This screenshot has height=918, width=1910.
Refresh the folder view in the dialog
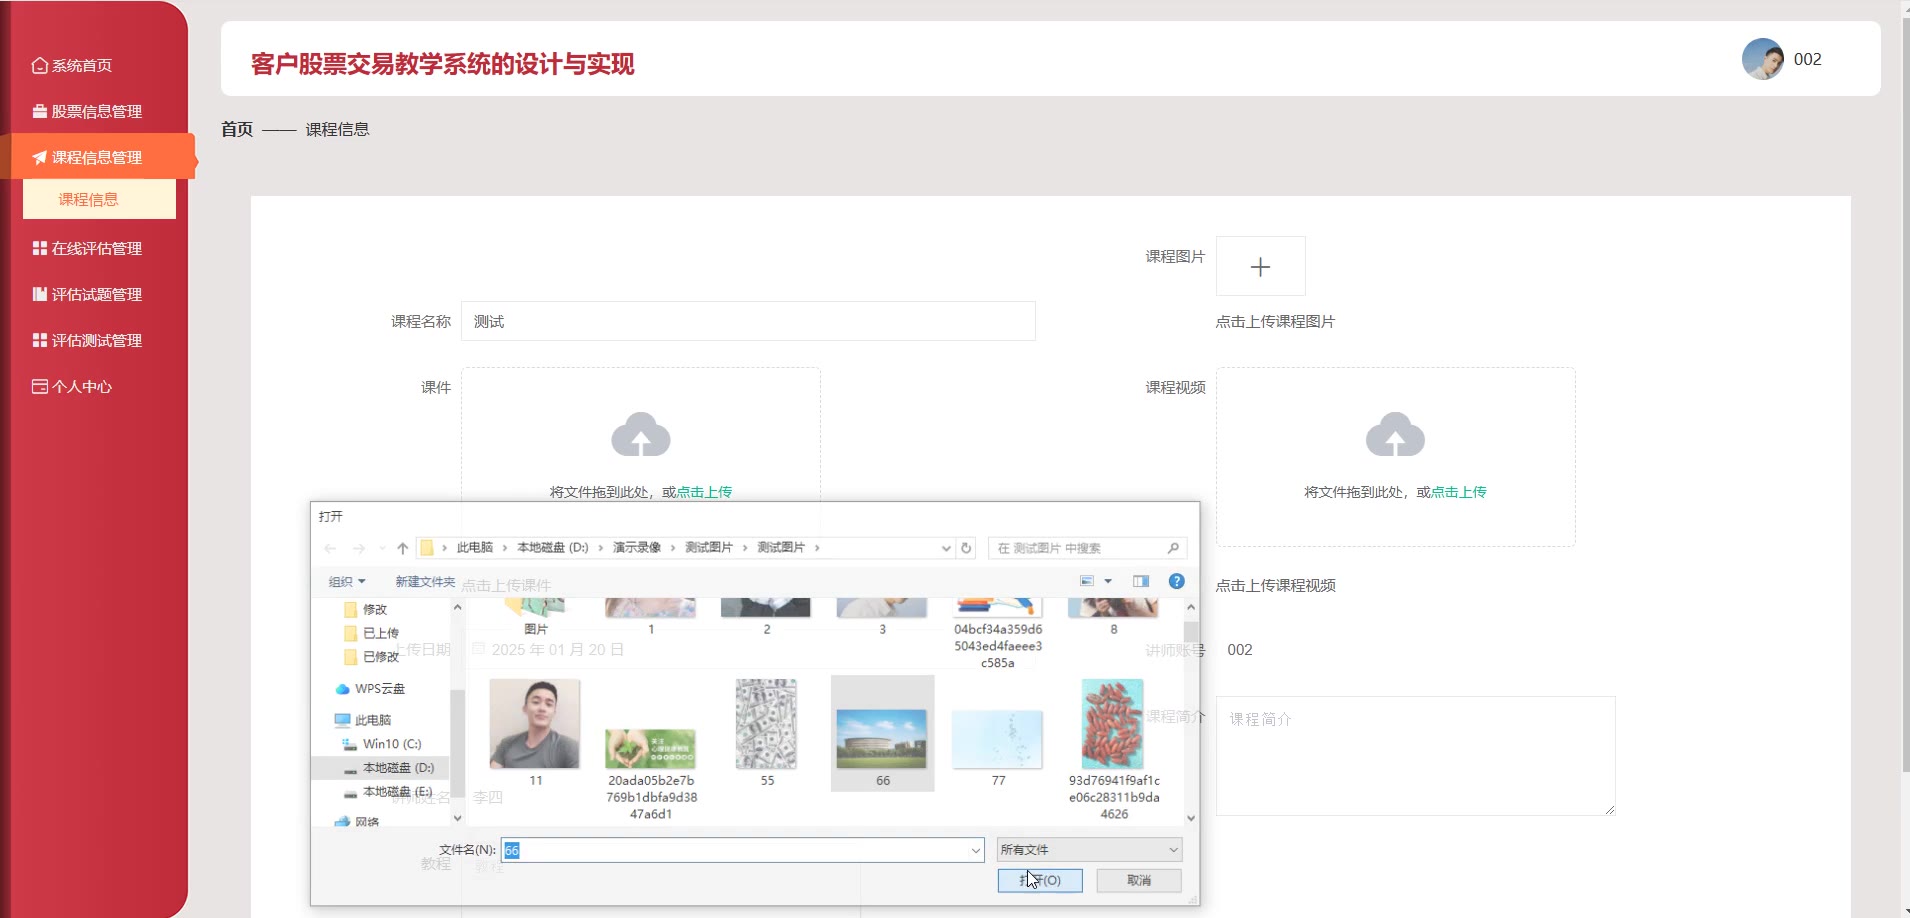pyautogui.click(x=966, y=548)
